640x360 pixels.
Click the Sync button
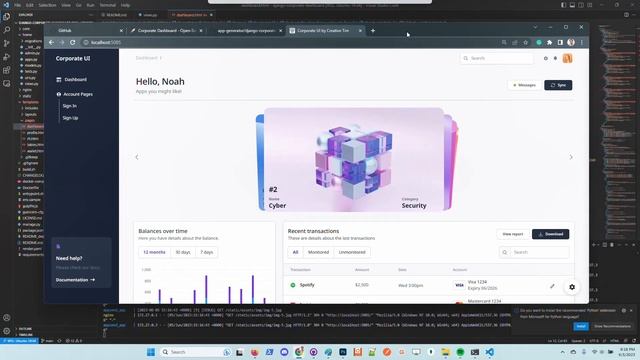(558, 85)
